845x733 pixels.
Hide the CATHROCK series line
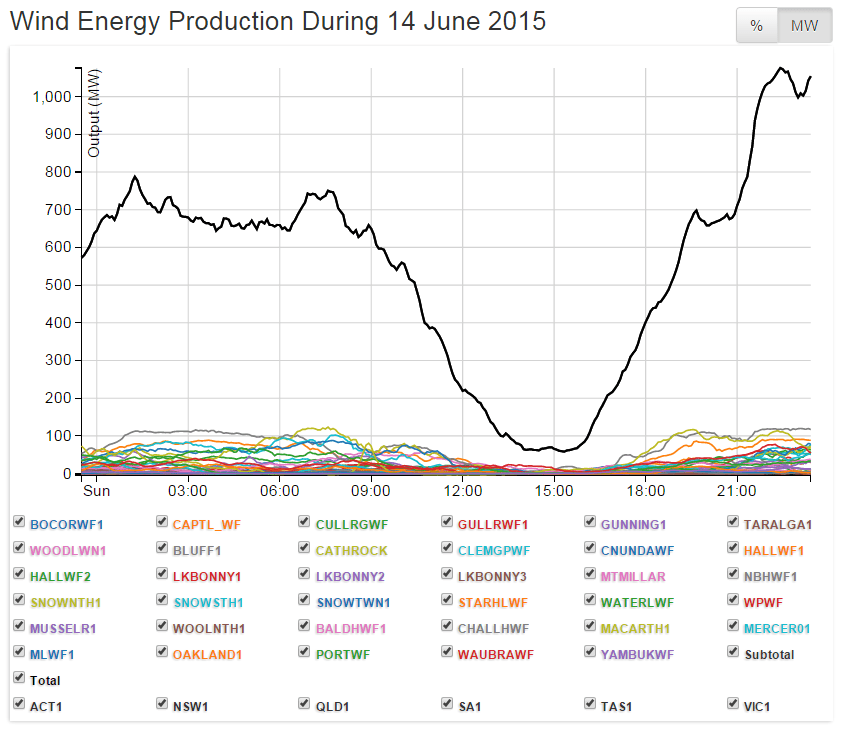click(305, 549)
